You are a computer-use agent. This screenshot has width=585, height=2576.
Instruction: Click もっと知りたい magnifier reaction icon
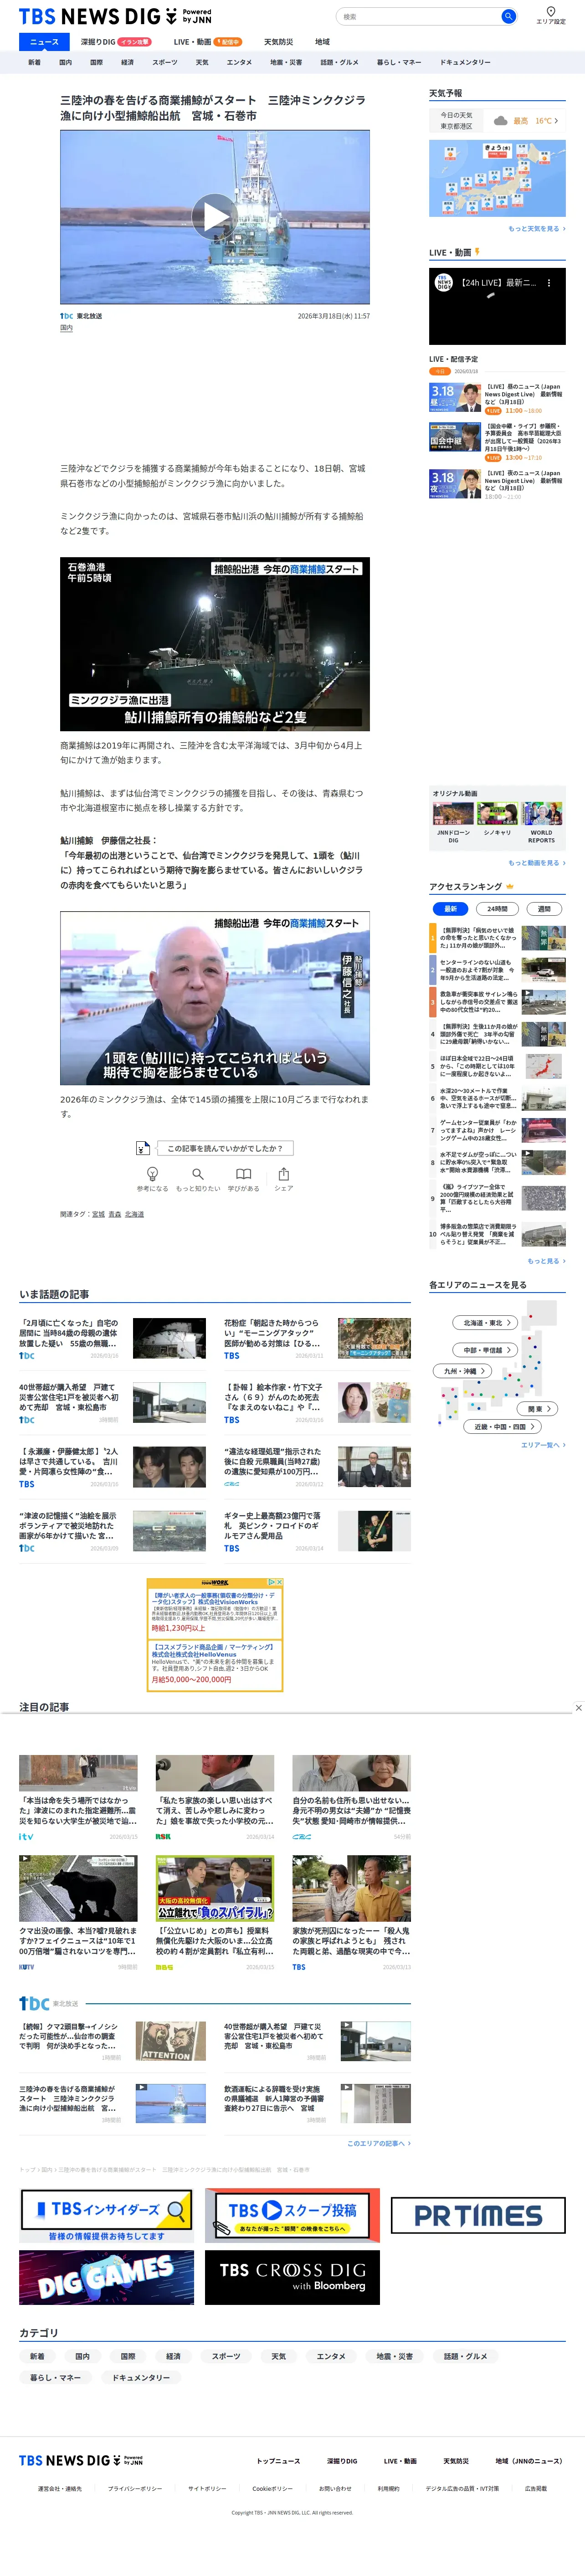[x=198, y=1174]
